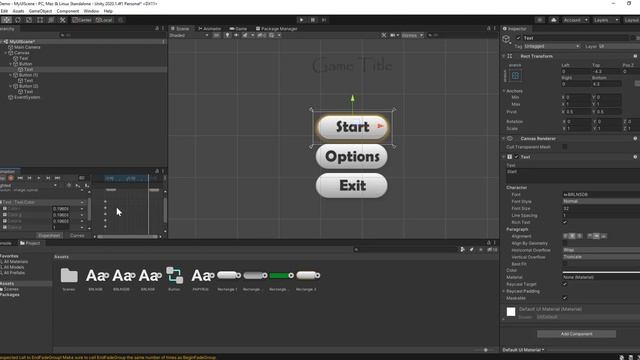This screenshot has height=360, width=640.
Task: Open the GameObject menu
Action: point(40,11)
